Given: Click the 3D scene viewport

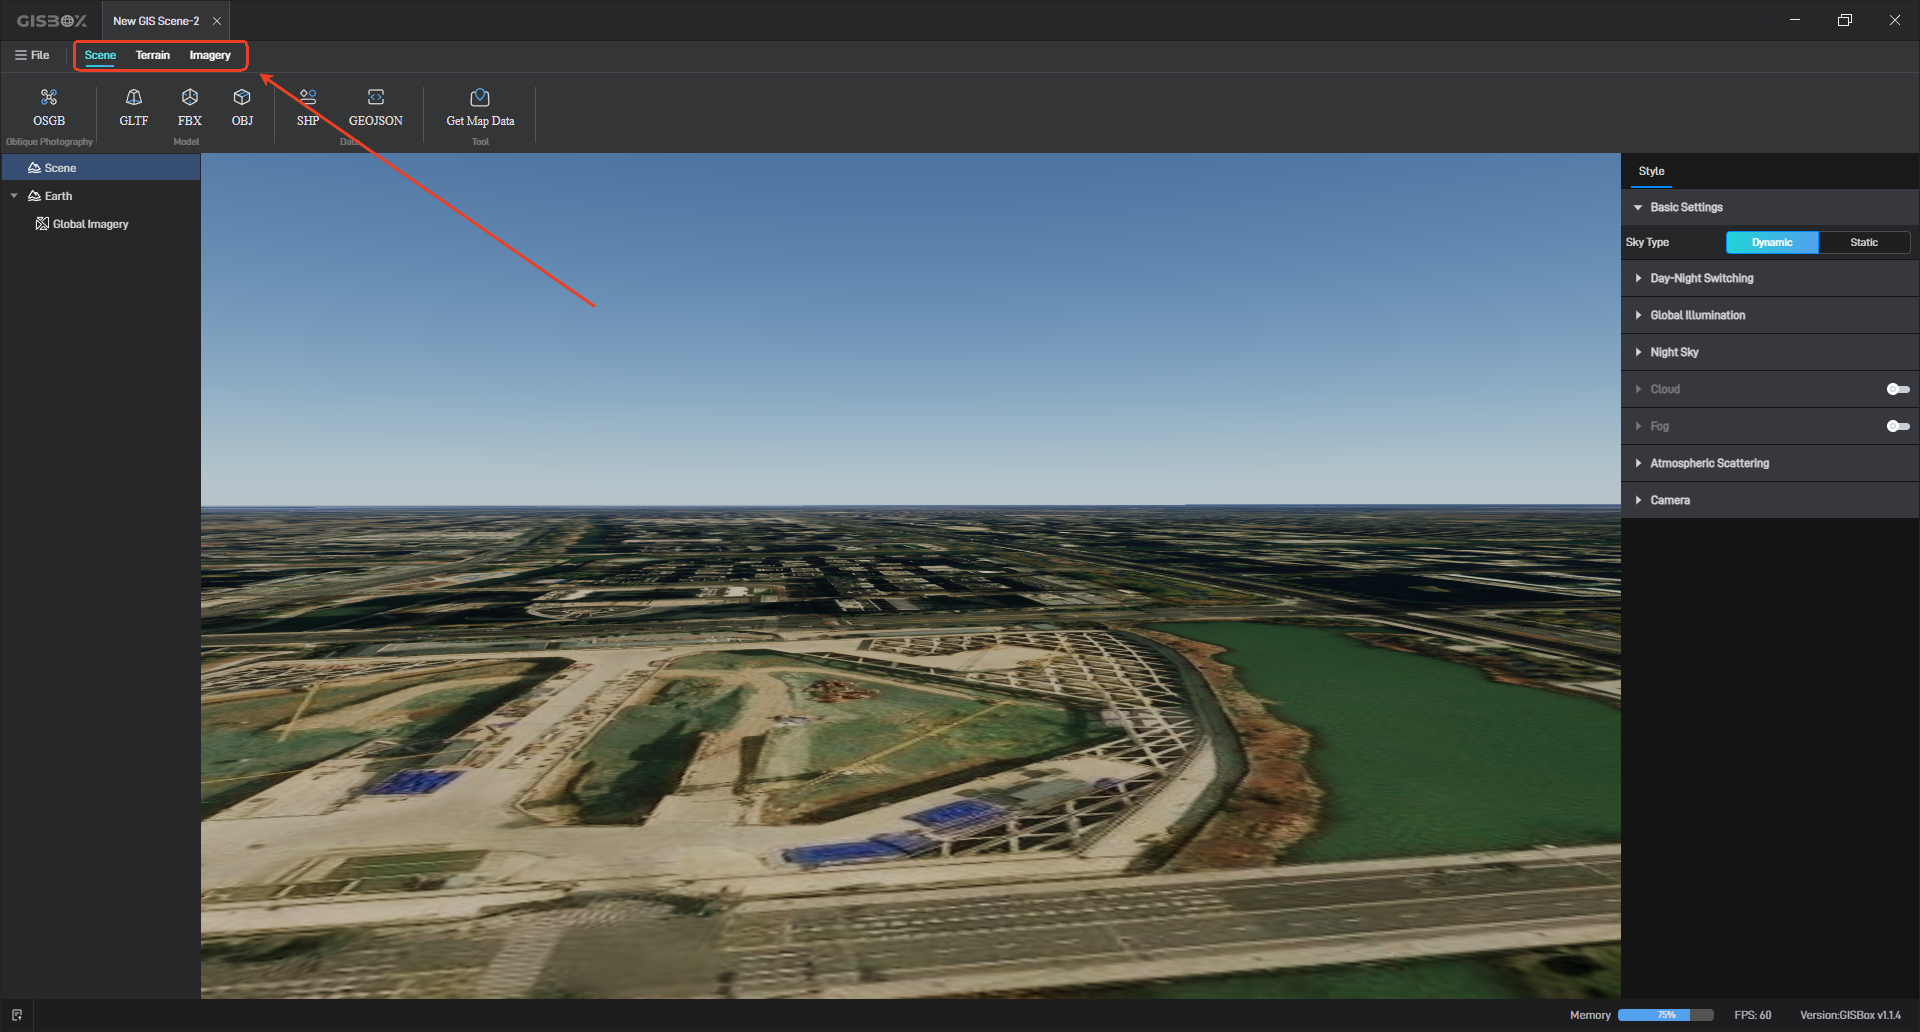Looking at the screenshot, I should [x=910, y=576].
